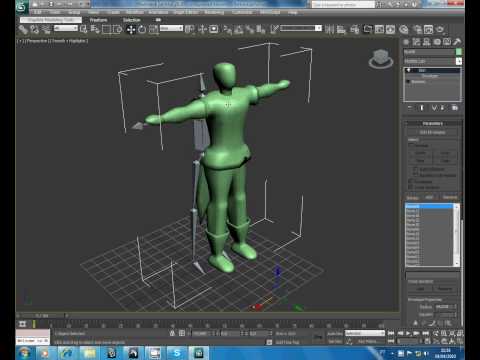Open the reference coordinate system dropdown
Screen dimensions: 480x360
tap(171, 28)
